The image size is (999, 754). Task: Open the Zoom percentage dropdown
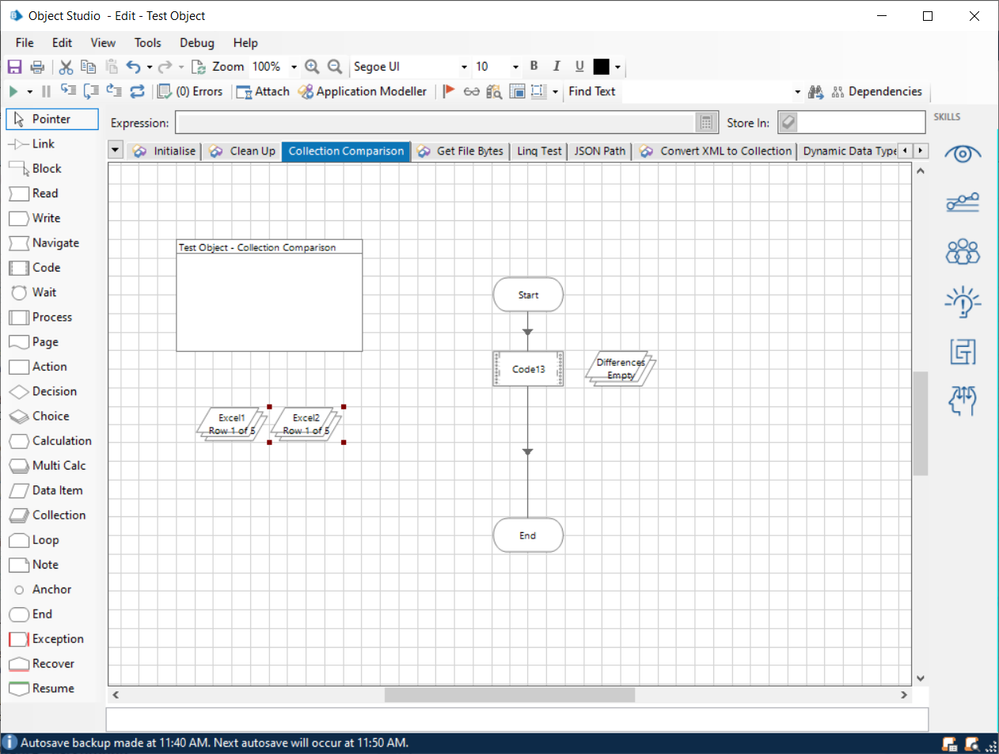pyautogui.click(x=293, y=67)
